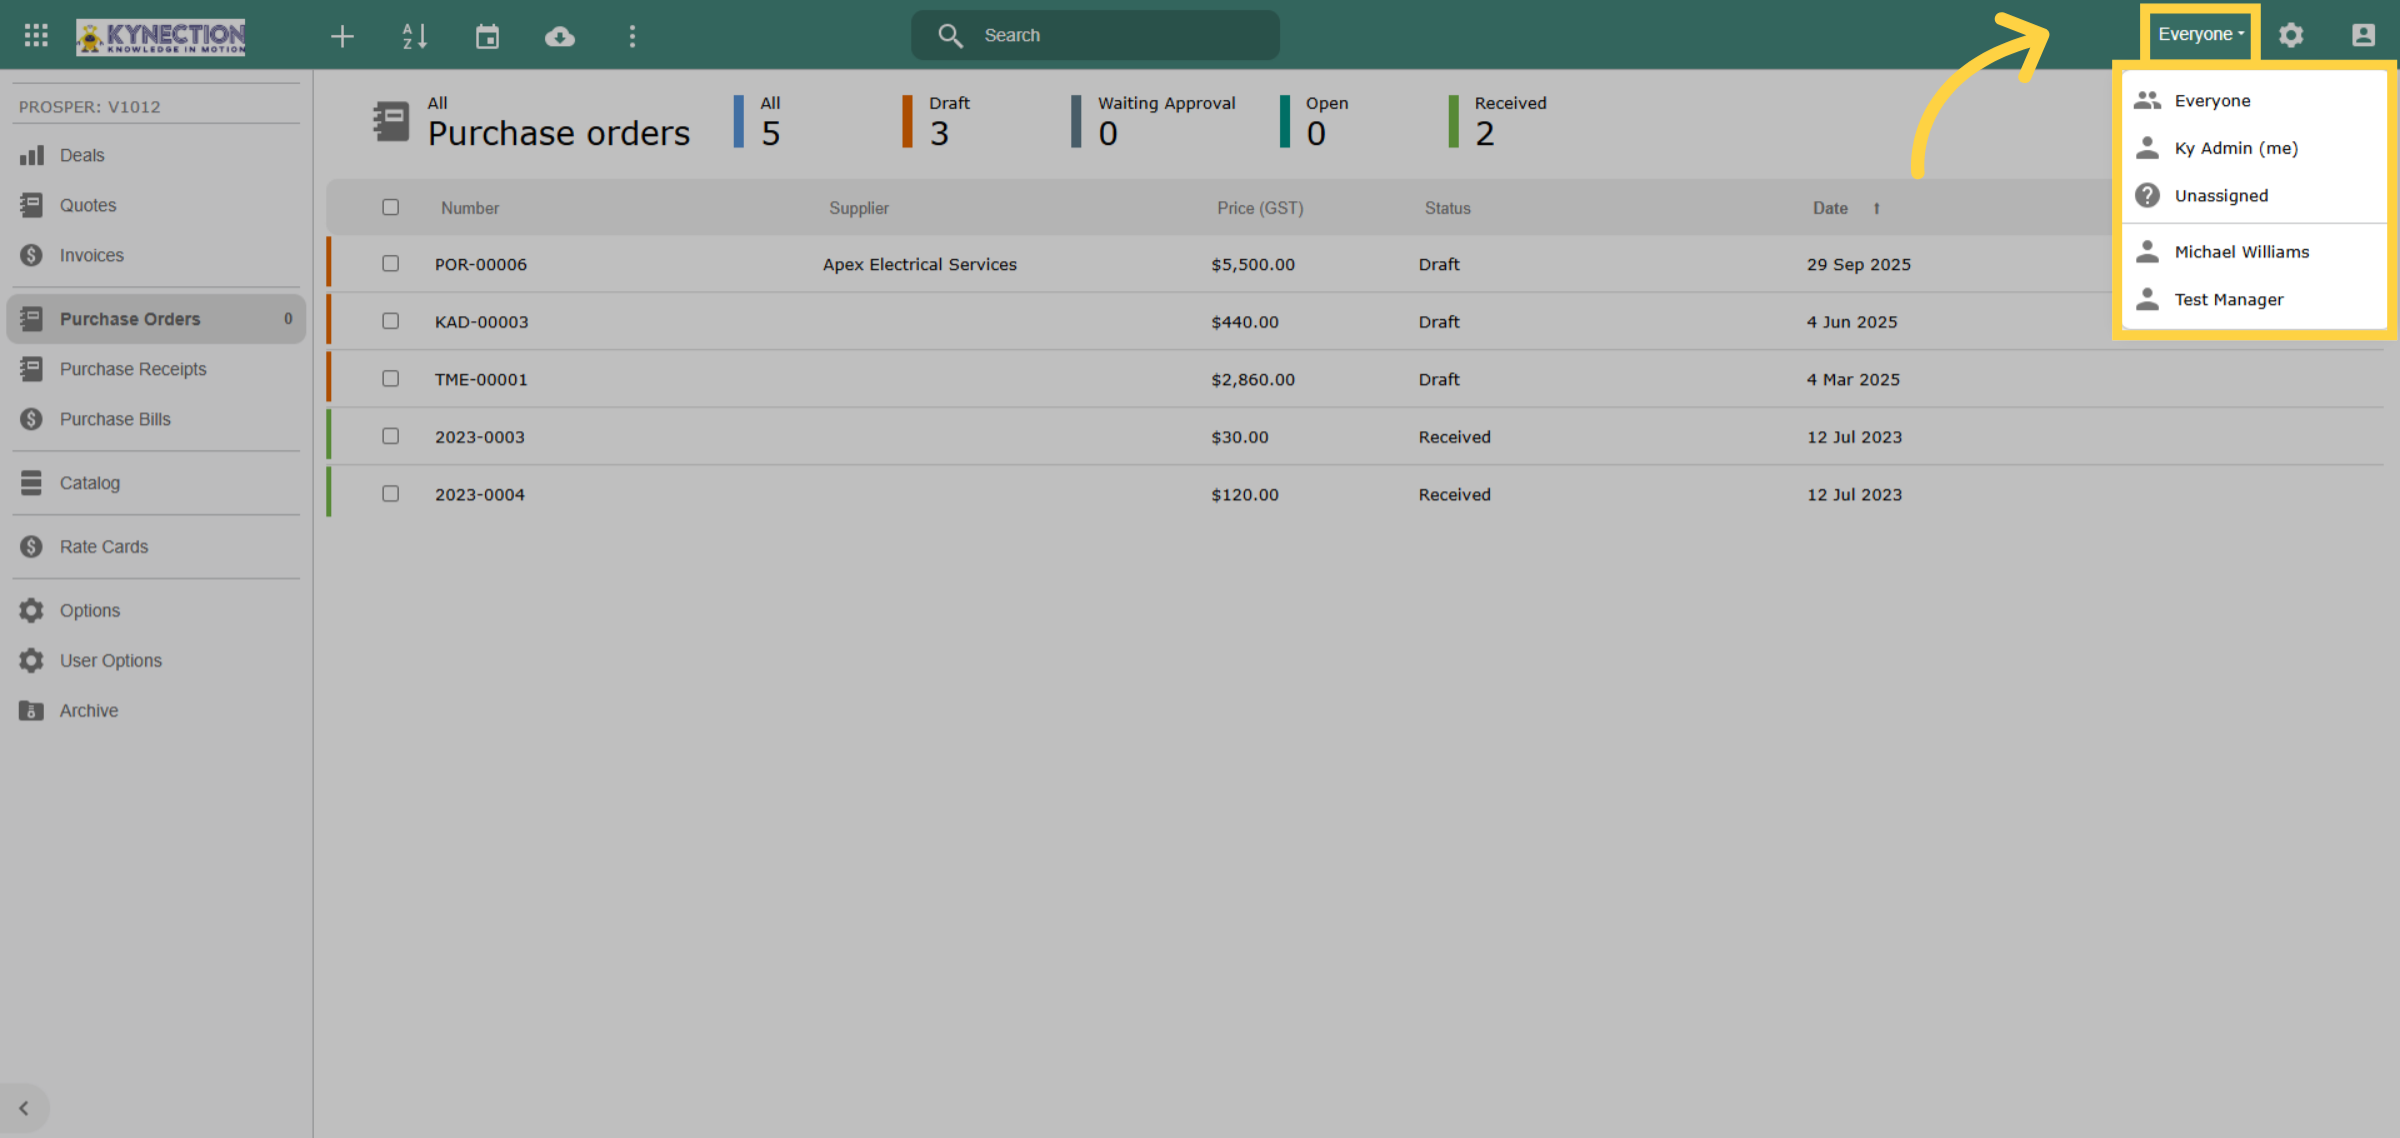Click the A-Z sort icon
The height and width of the screenshot is (1138, 2400).
click(415, 36)
